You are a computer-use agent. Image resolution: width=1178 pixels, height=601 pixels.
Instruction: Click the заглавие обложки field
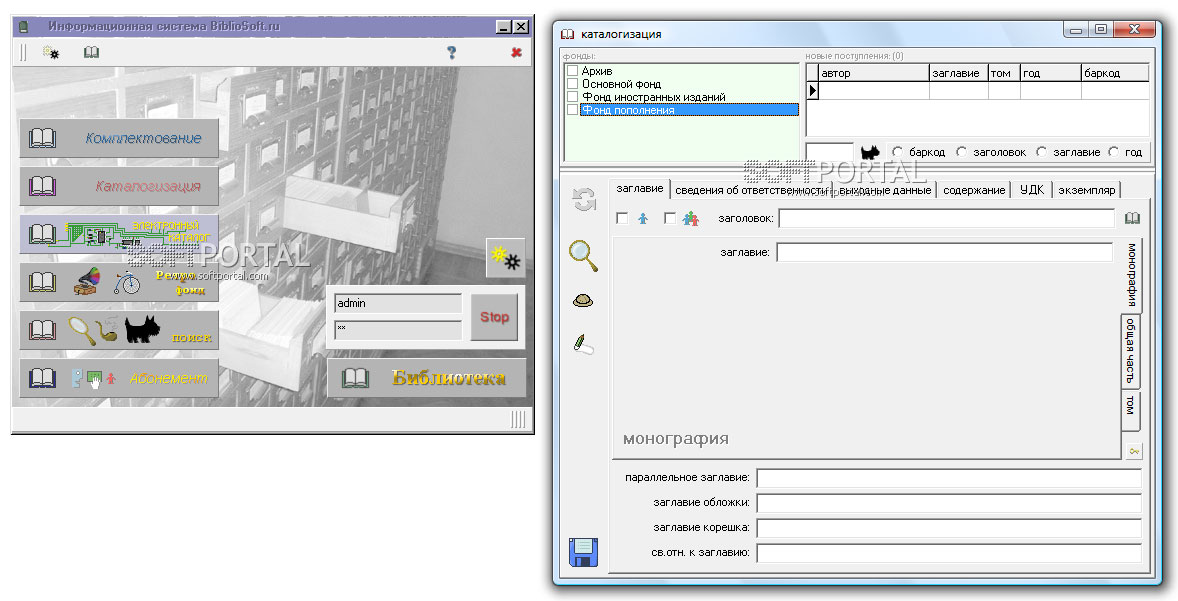coord(949,503)
